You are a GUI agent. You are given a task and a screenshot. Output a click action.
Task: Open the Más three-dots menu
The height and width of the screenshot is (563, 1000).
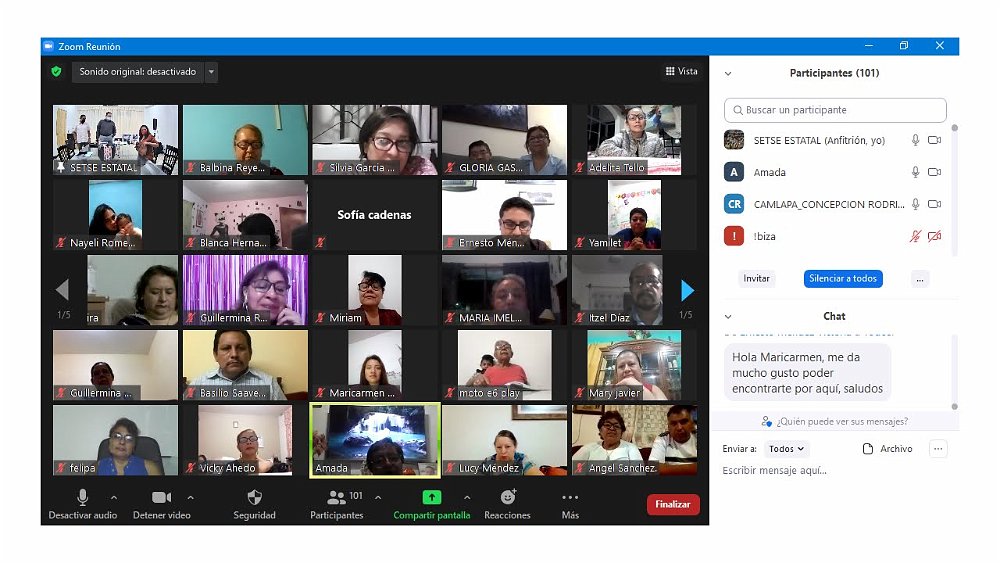(x=570, y=498)
